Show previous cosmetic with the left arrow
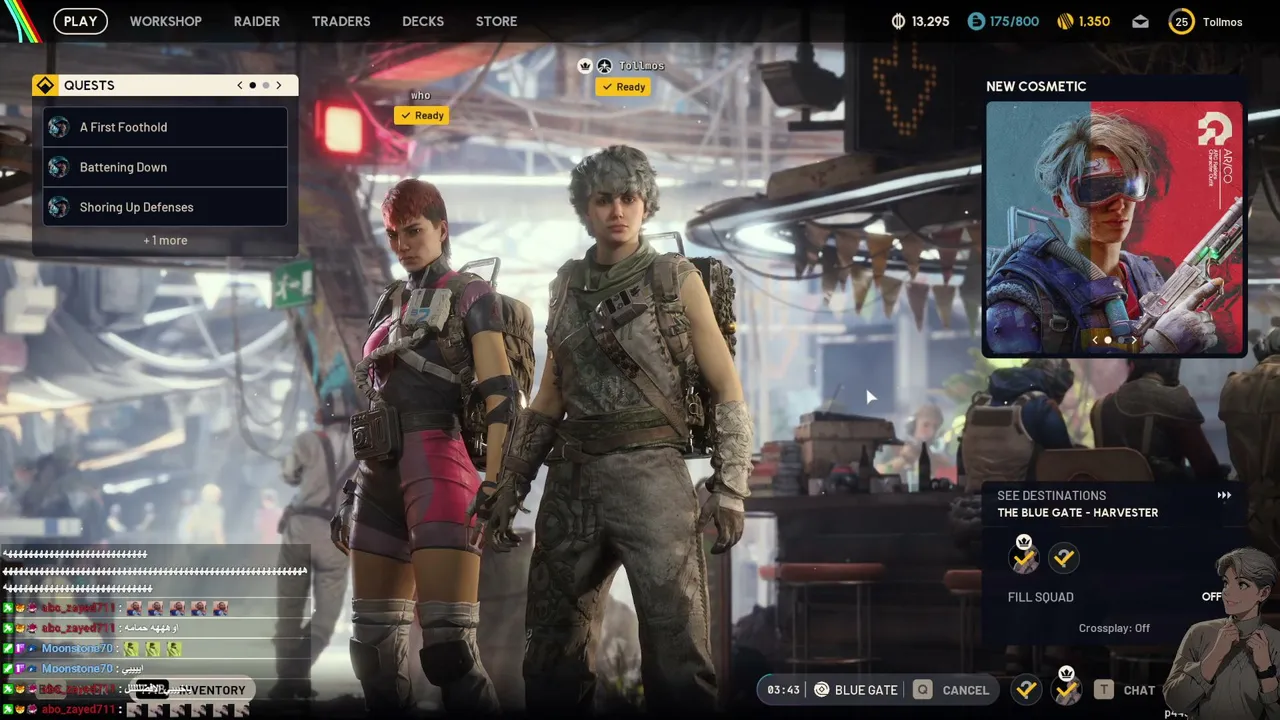Screen dimensions: 1280x720 click(x=1095, y=340)
